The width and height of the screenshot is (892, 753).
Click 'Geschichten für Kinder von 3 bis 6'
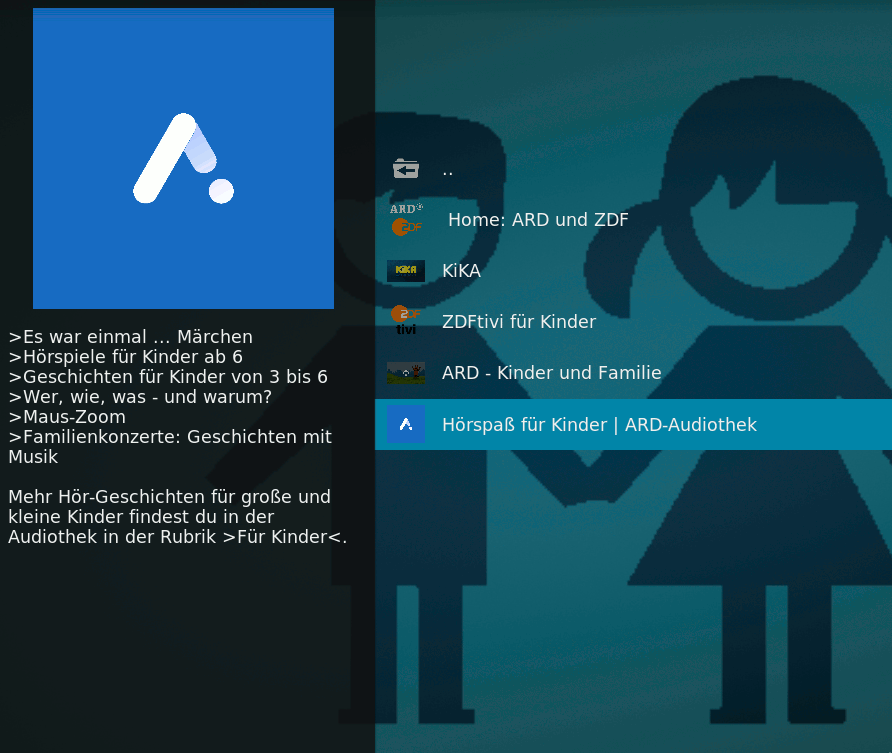pos(168,376)
